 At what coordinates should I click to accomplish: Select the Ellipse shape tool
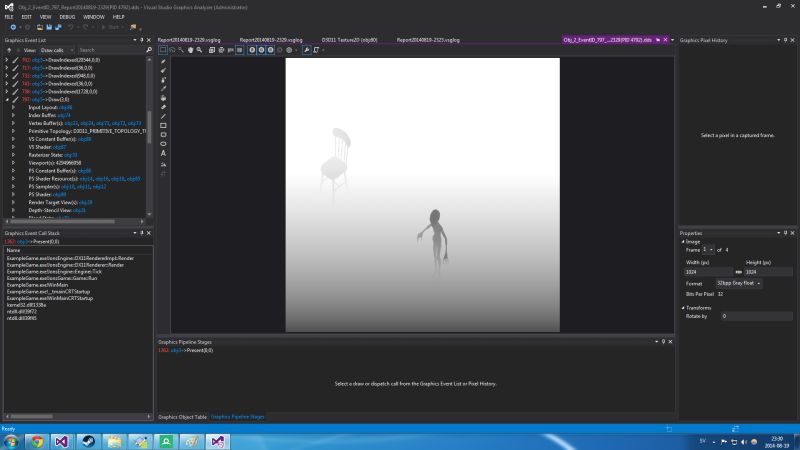click(x=163, y=144)
